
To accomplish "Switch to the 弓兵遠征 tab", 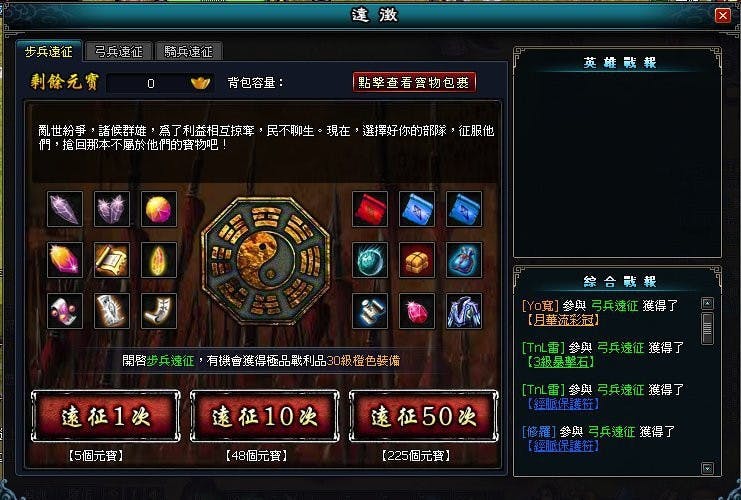I will pyautogui.click(x=119, y=52).
